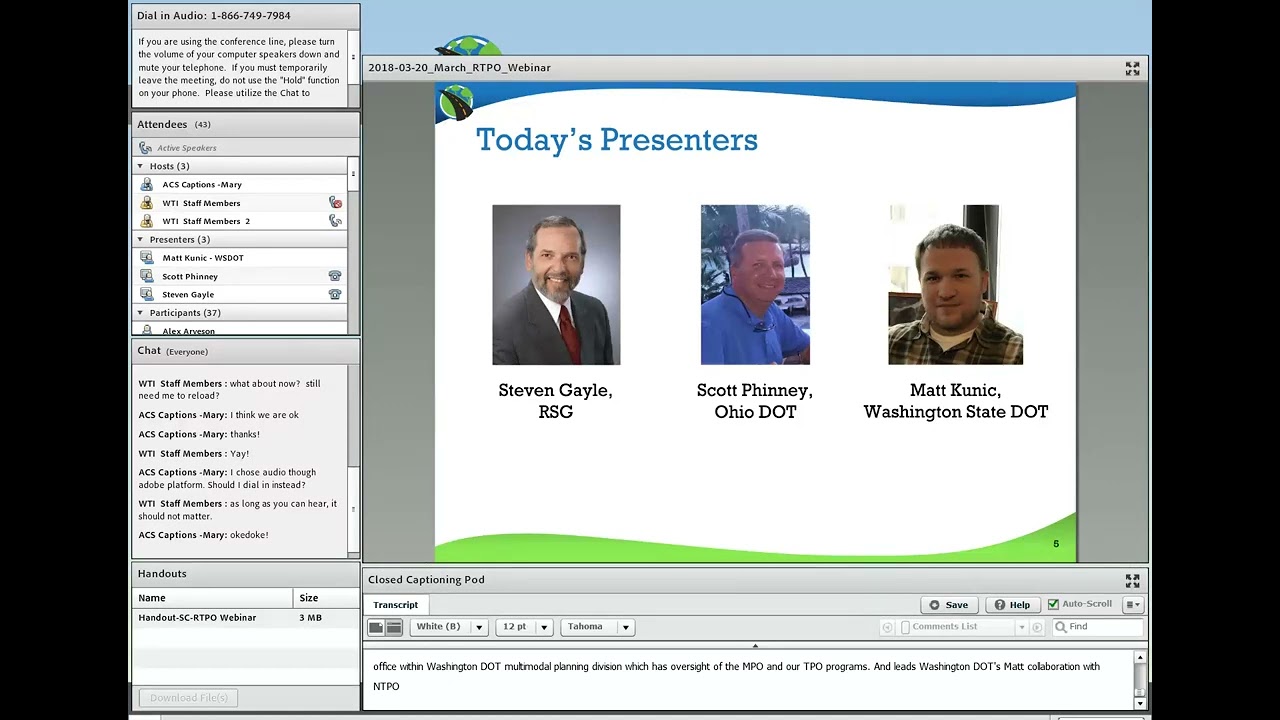Select Handout-SC-RTPO Webinar file in Handouts
This screenshot has height=720, width=1280.
point(245,618)
